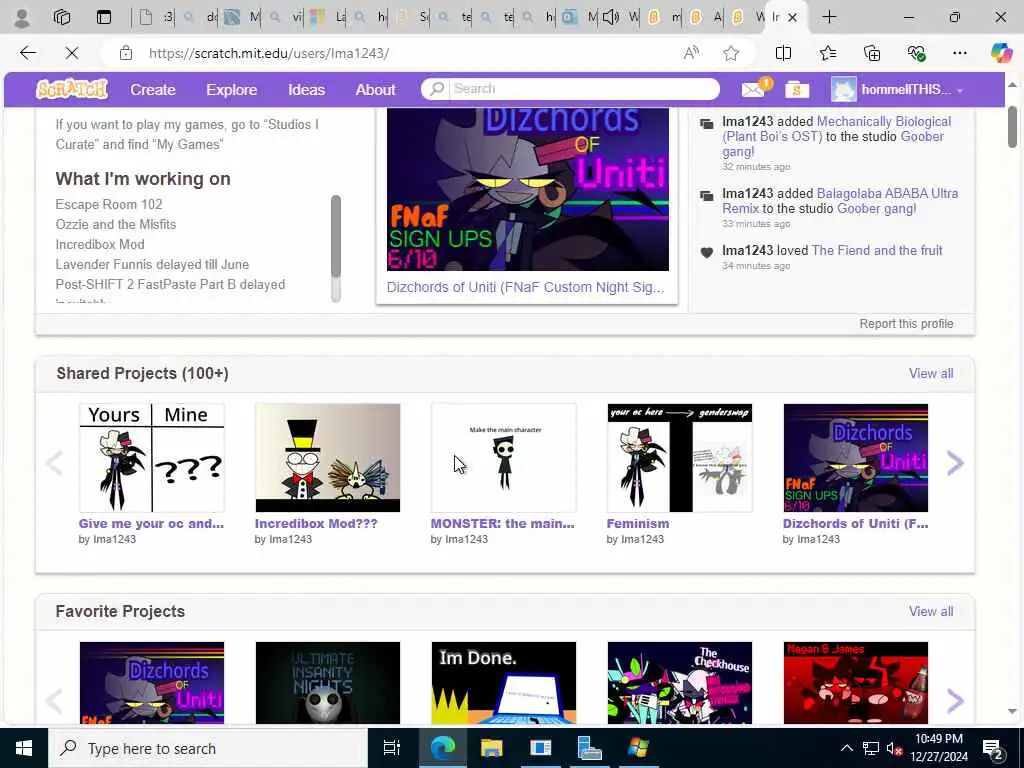Click View all for Shared Projects
The image size is (1024, 768).
pyautogui.click(x=931, y=374)
